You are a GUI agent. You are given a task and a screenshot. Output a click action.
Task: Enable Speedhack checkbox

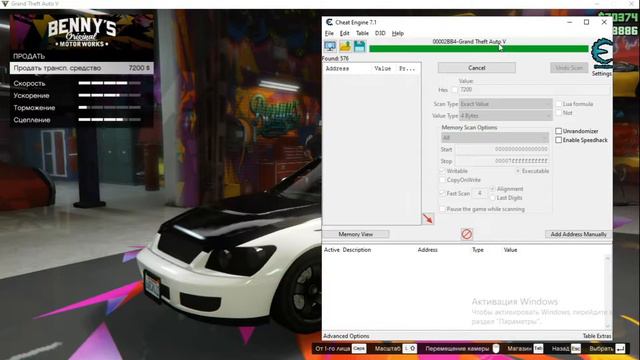tap(558, 140)
